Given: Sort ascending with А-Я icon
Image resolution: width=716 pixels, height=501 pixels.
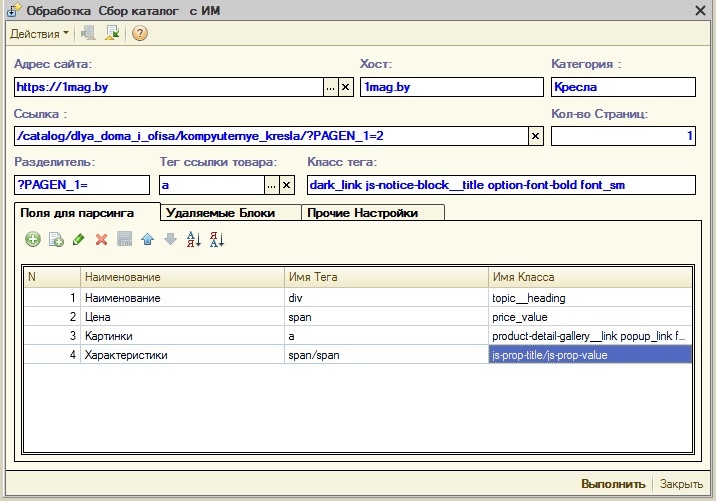Looking at the screenshot, I should click(x=194, y=239).
